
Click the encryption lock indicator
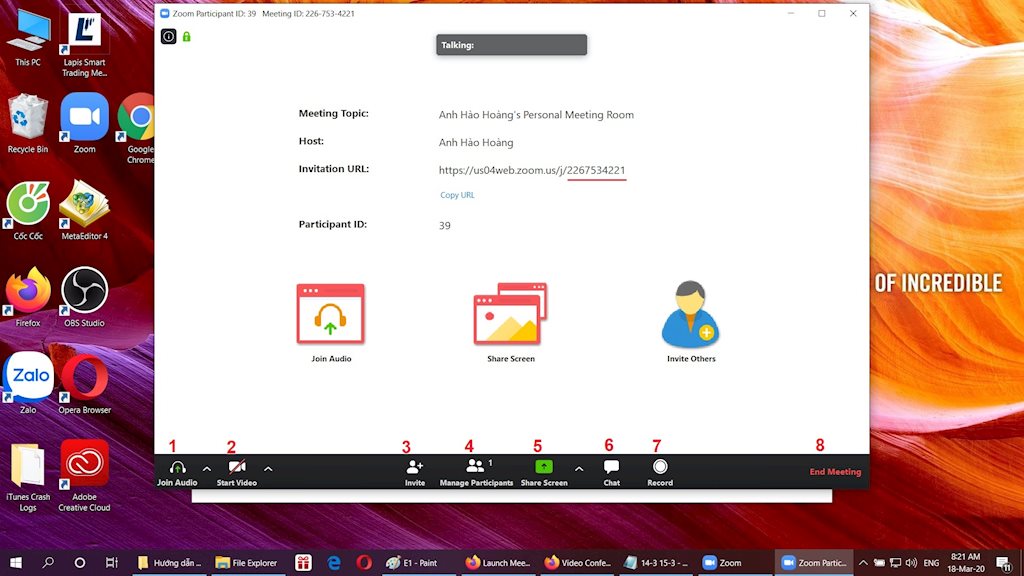point(185,36)
